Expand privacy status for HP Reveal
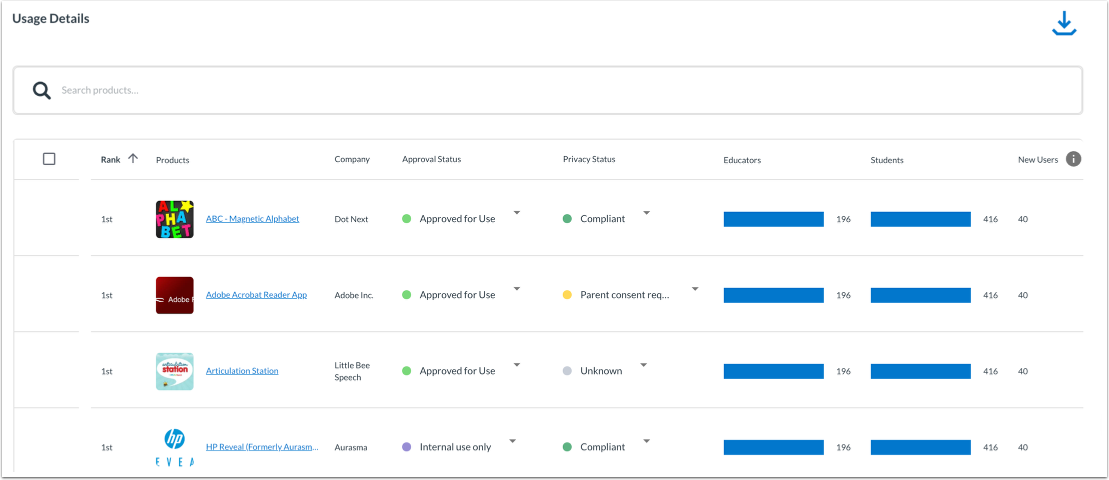1109x480 pixels. 646,441
